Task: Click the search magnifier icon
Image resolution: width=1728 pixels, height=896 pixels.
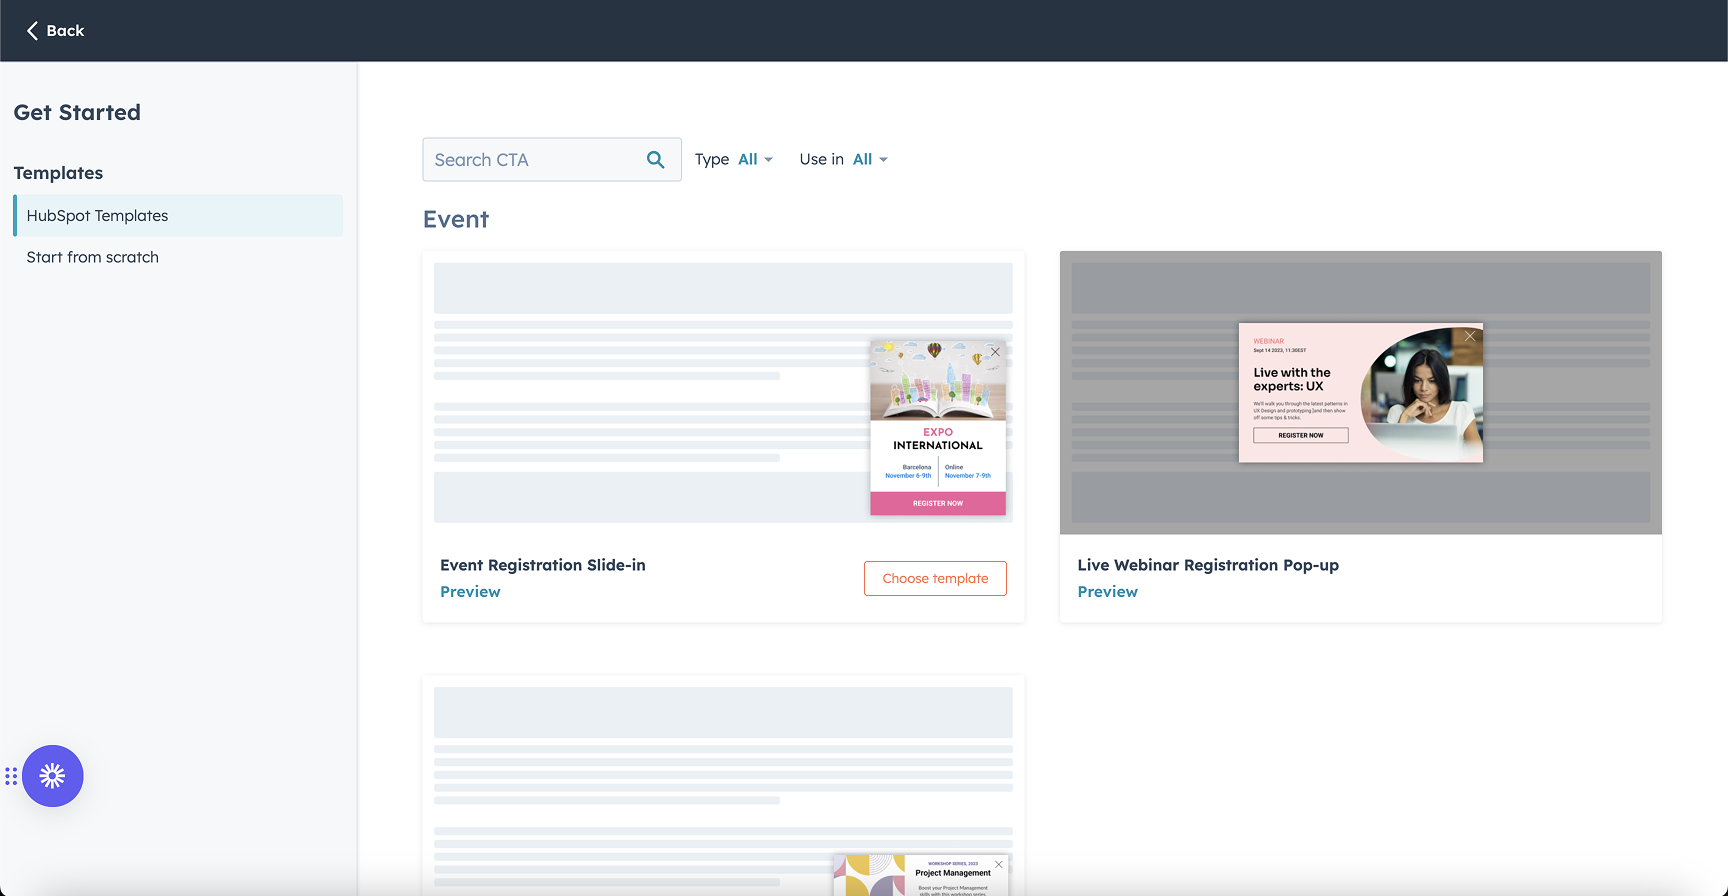Action: (656, 160)
